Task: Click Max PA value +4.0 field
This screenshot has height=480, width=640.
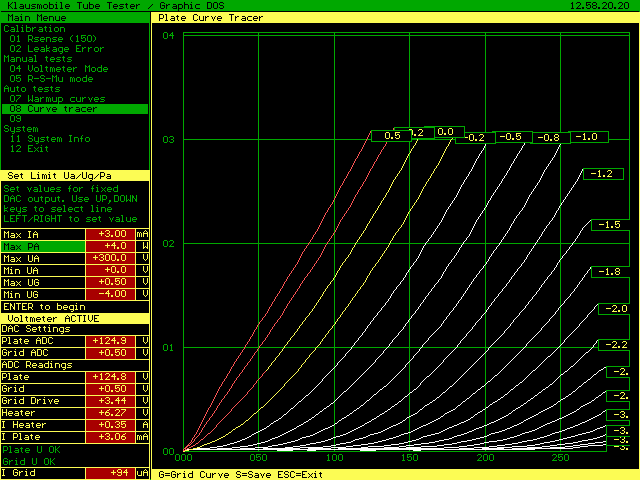Action: point(110,246)
